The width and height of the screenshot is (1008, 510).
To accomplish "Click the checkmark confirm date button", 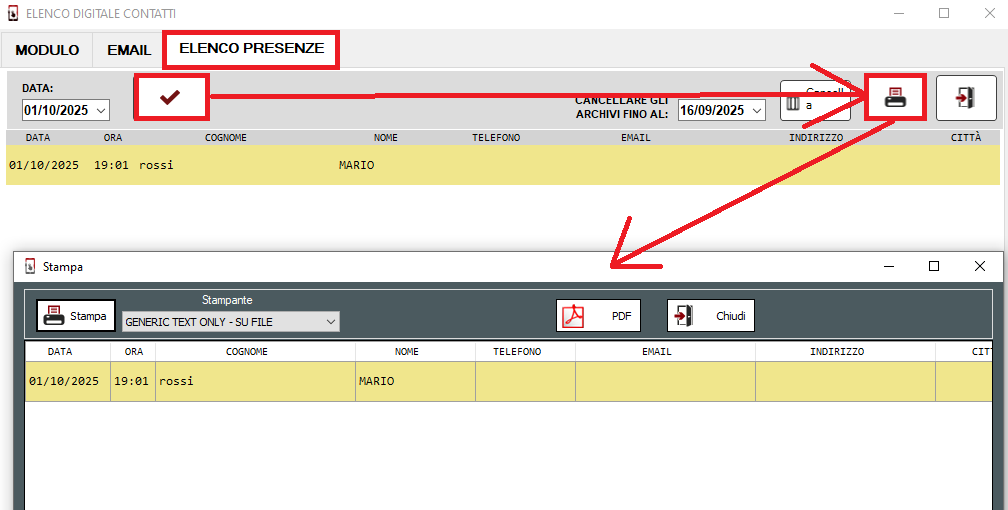I will [171, 97].
